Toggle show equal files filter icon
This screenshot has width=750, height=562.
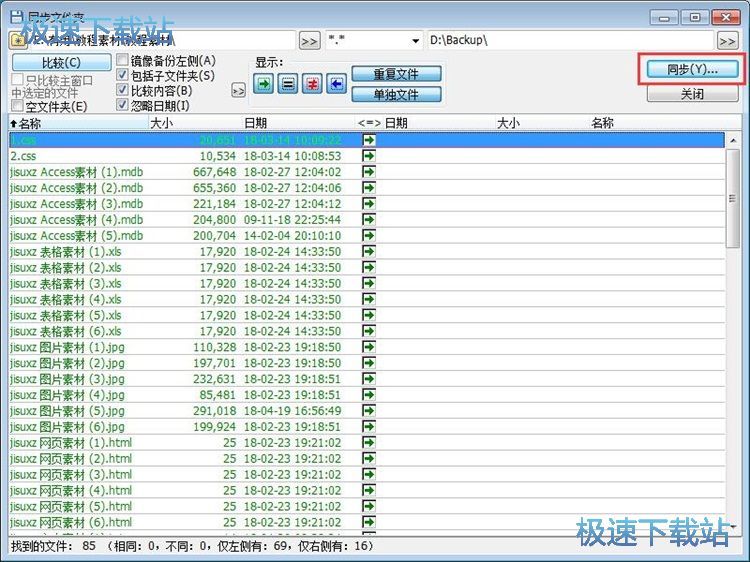point(288,84)
